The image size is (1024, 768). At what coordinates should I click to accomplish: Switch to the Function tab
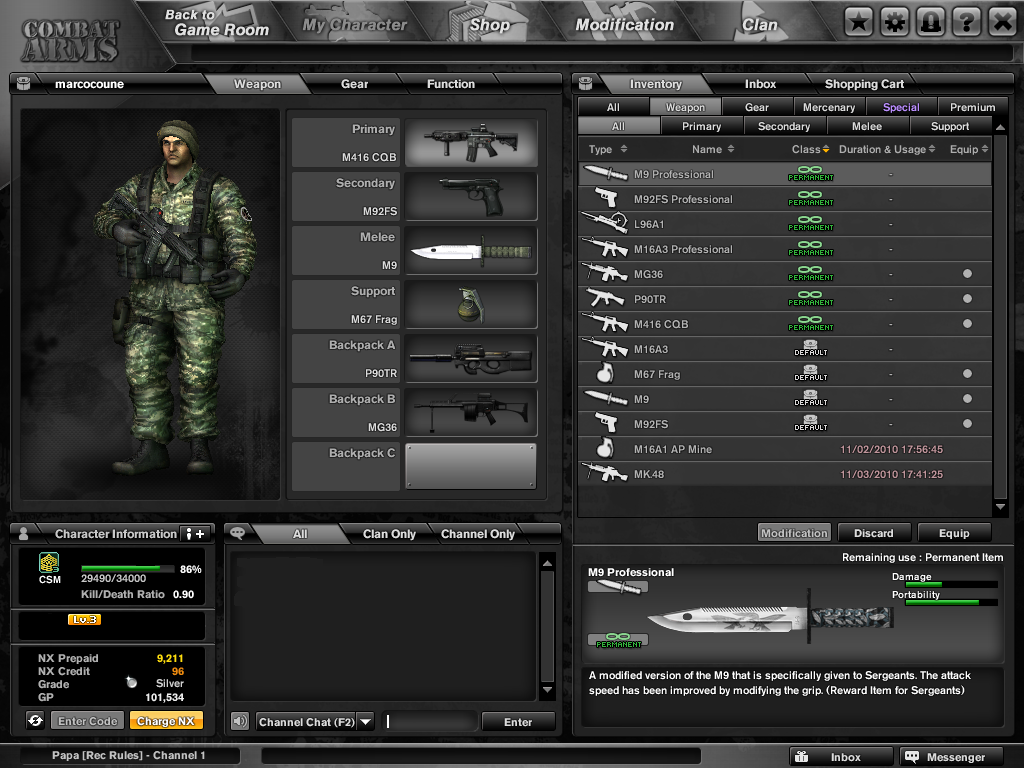(x=451, y=84)
